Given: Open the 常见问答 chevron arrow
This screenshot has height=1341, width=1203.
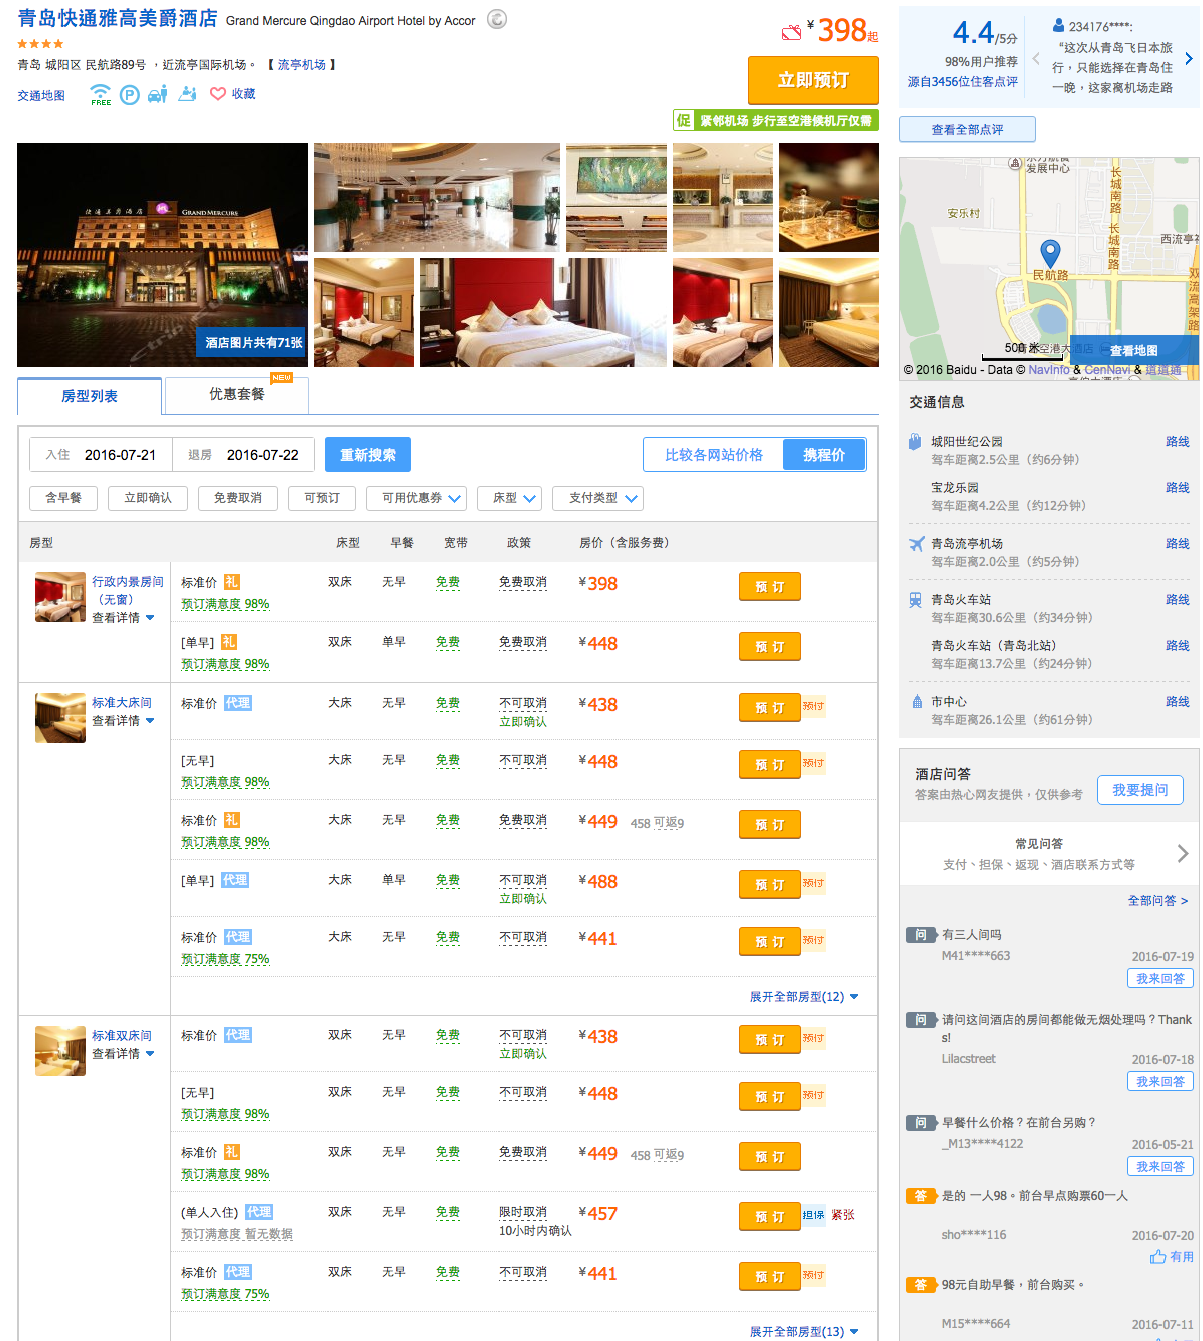Looking at the screenshot, I should coord(1183,854).
